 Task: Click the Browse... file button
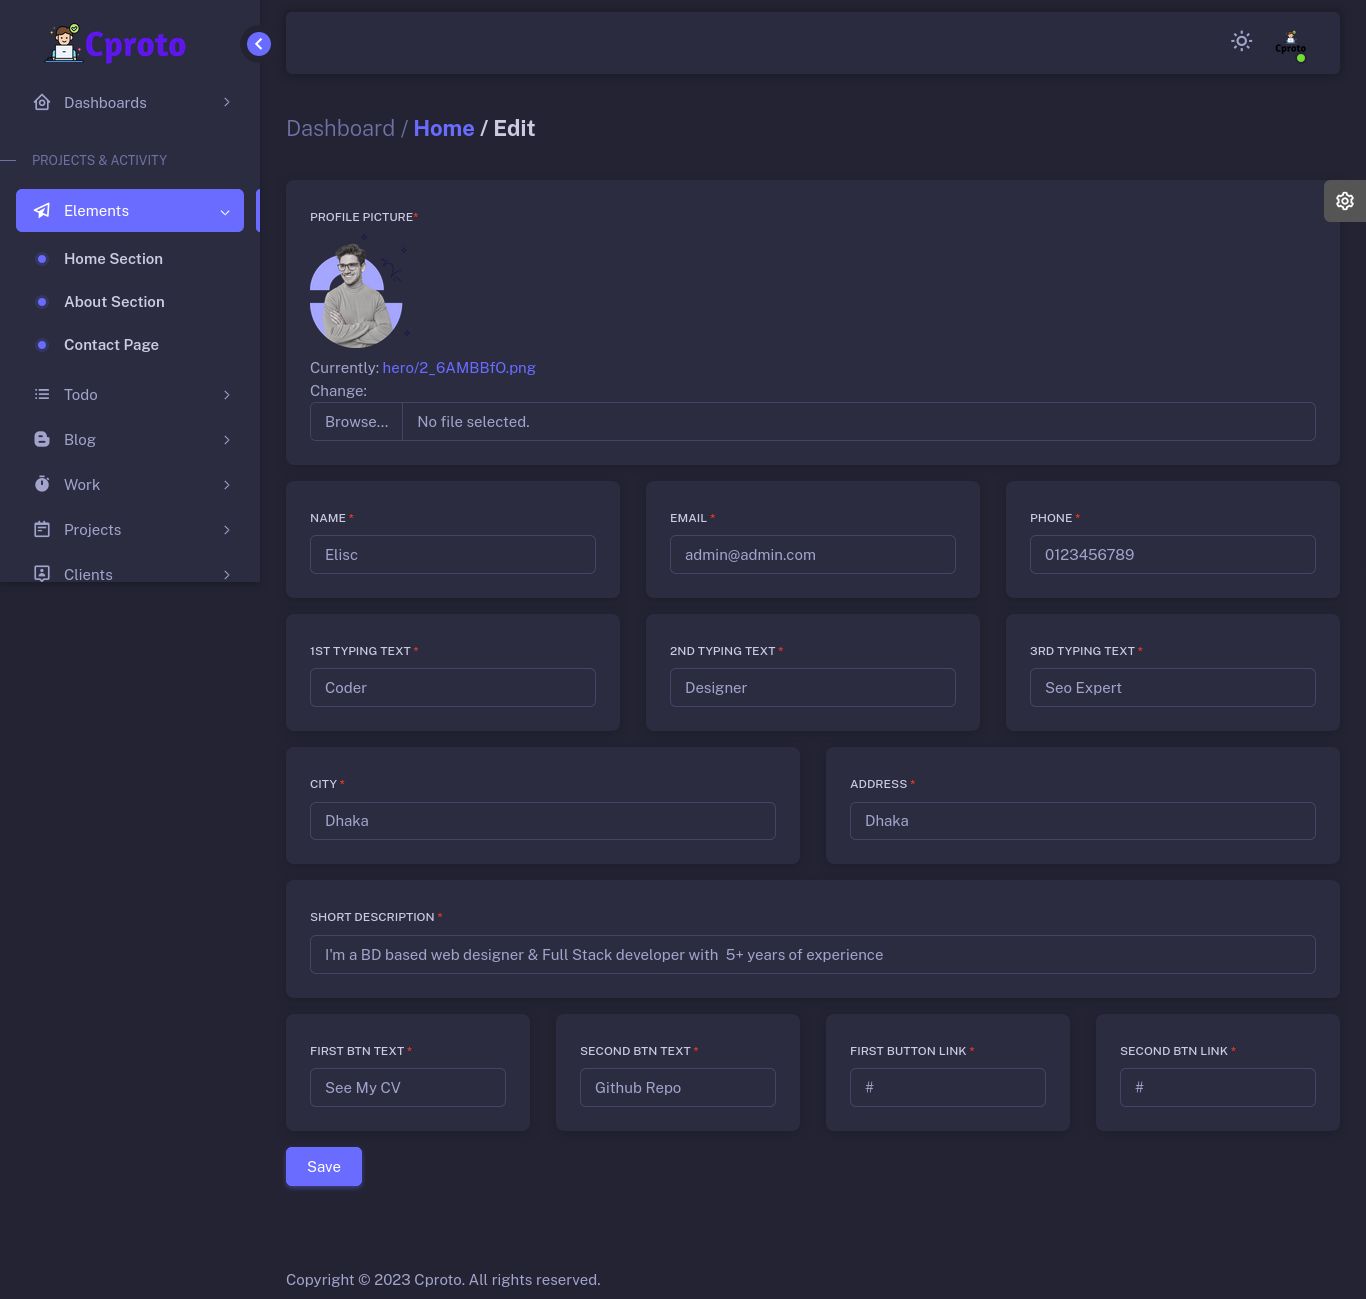pos(357,421)
